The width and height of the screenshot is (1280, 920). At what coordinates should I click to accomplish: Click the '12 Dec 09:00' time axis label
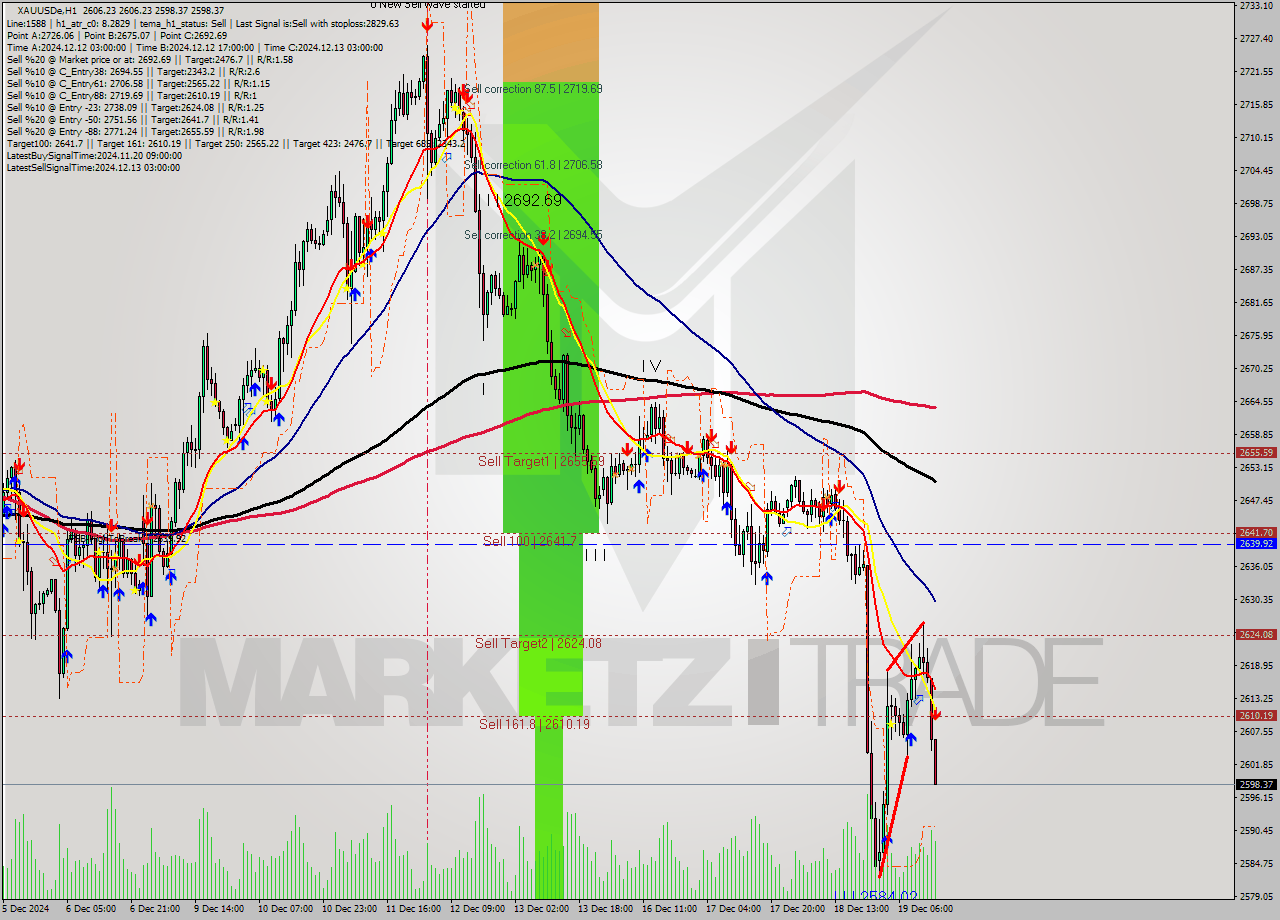click(477, 909)
